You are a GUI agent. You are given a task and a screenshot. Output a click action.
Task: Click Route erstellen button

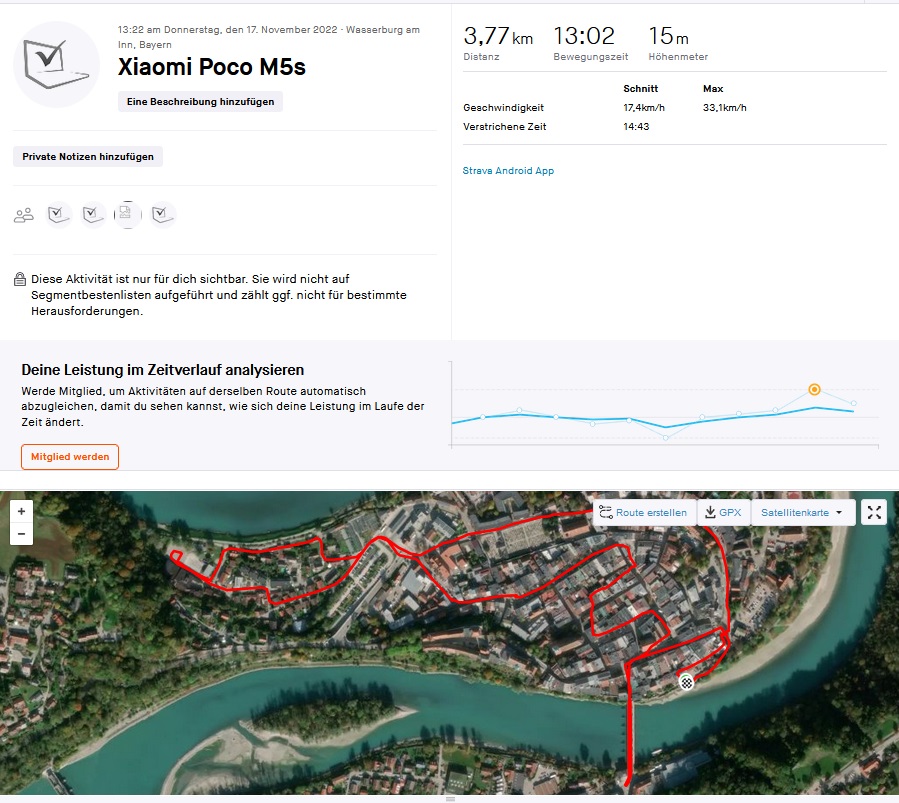point(643,513)
